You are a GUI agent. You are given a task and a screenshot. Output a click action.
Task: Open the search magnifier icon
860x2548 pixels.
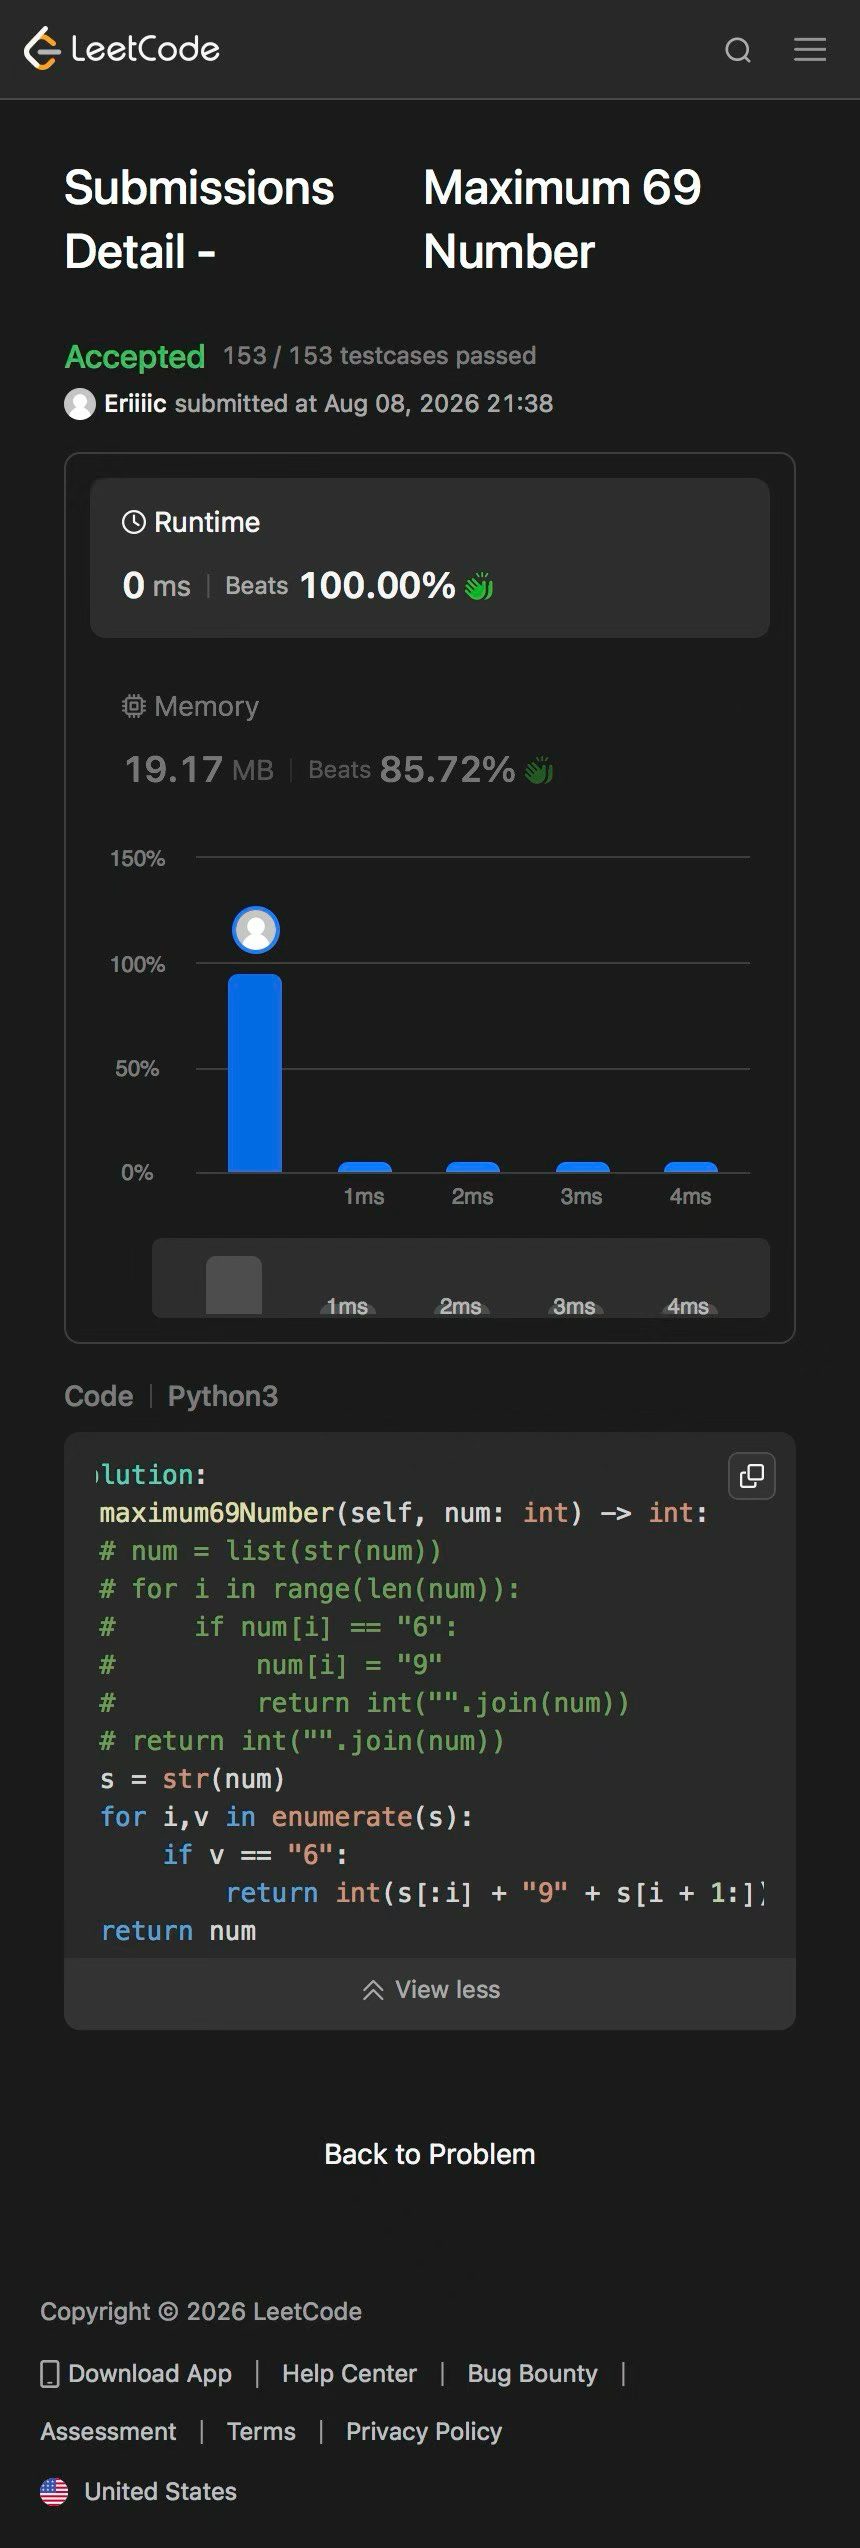(738, 50)
